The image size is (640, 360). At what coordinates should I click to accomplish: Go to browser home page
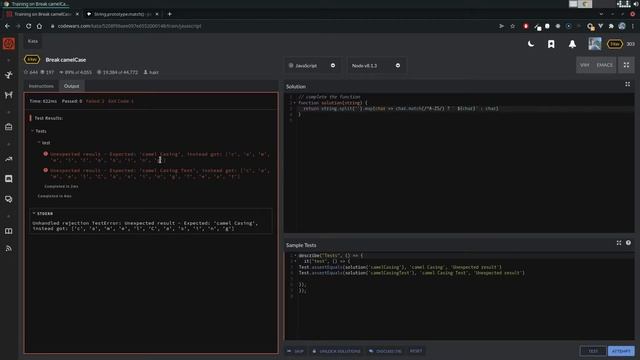tap(39, 26)
